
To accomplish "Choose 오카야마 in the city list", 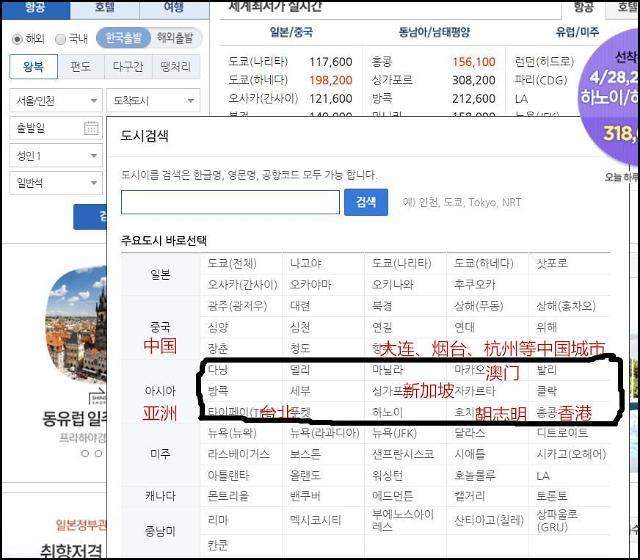I will [x=311, y=284].
